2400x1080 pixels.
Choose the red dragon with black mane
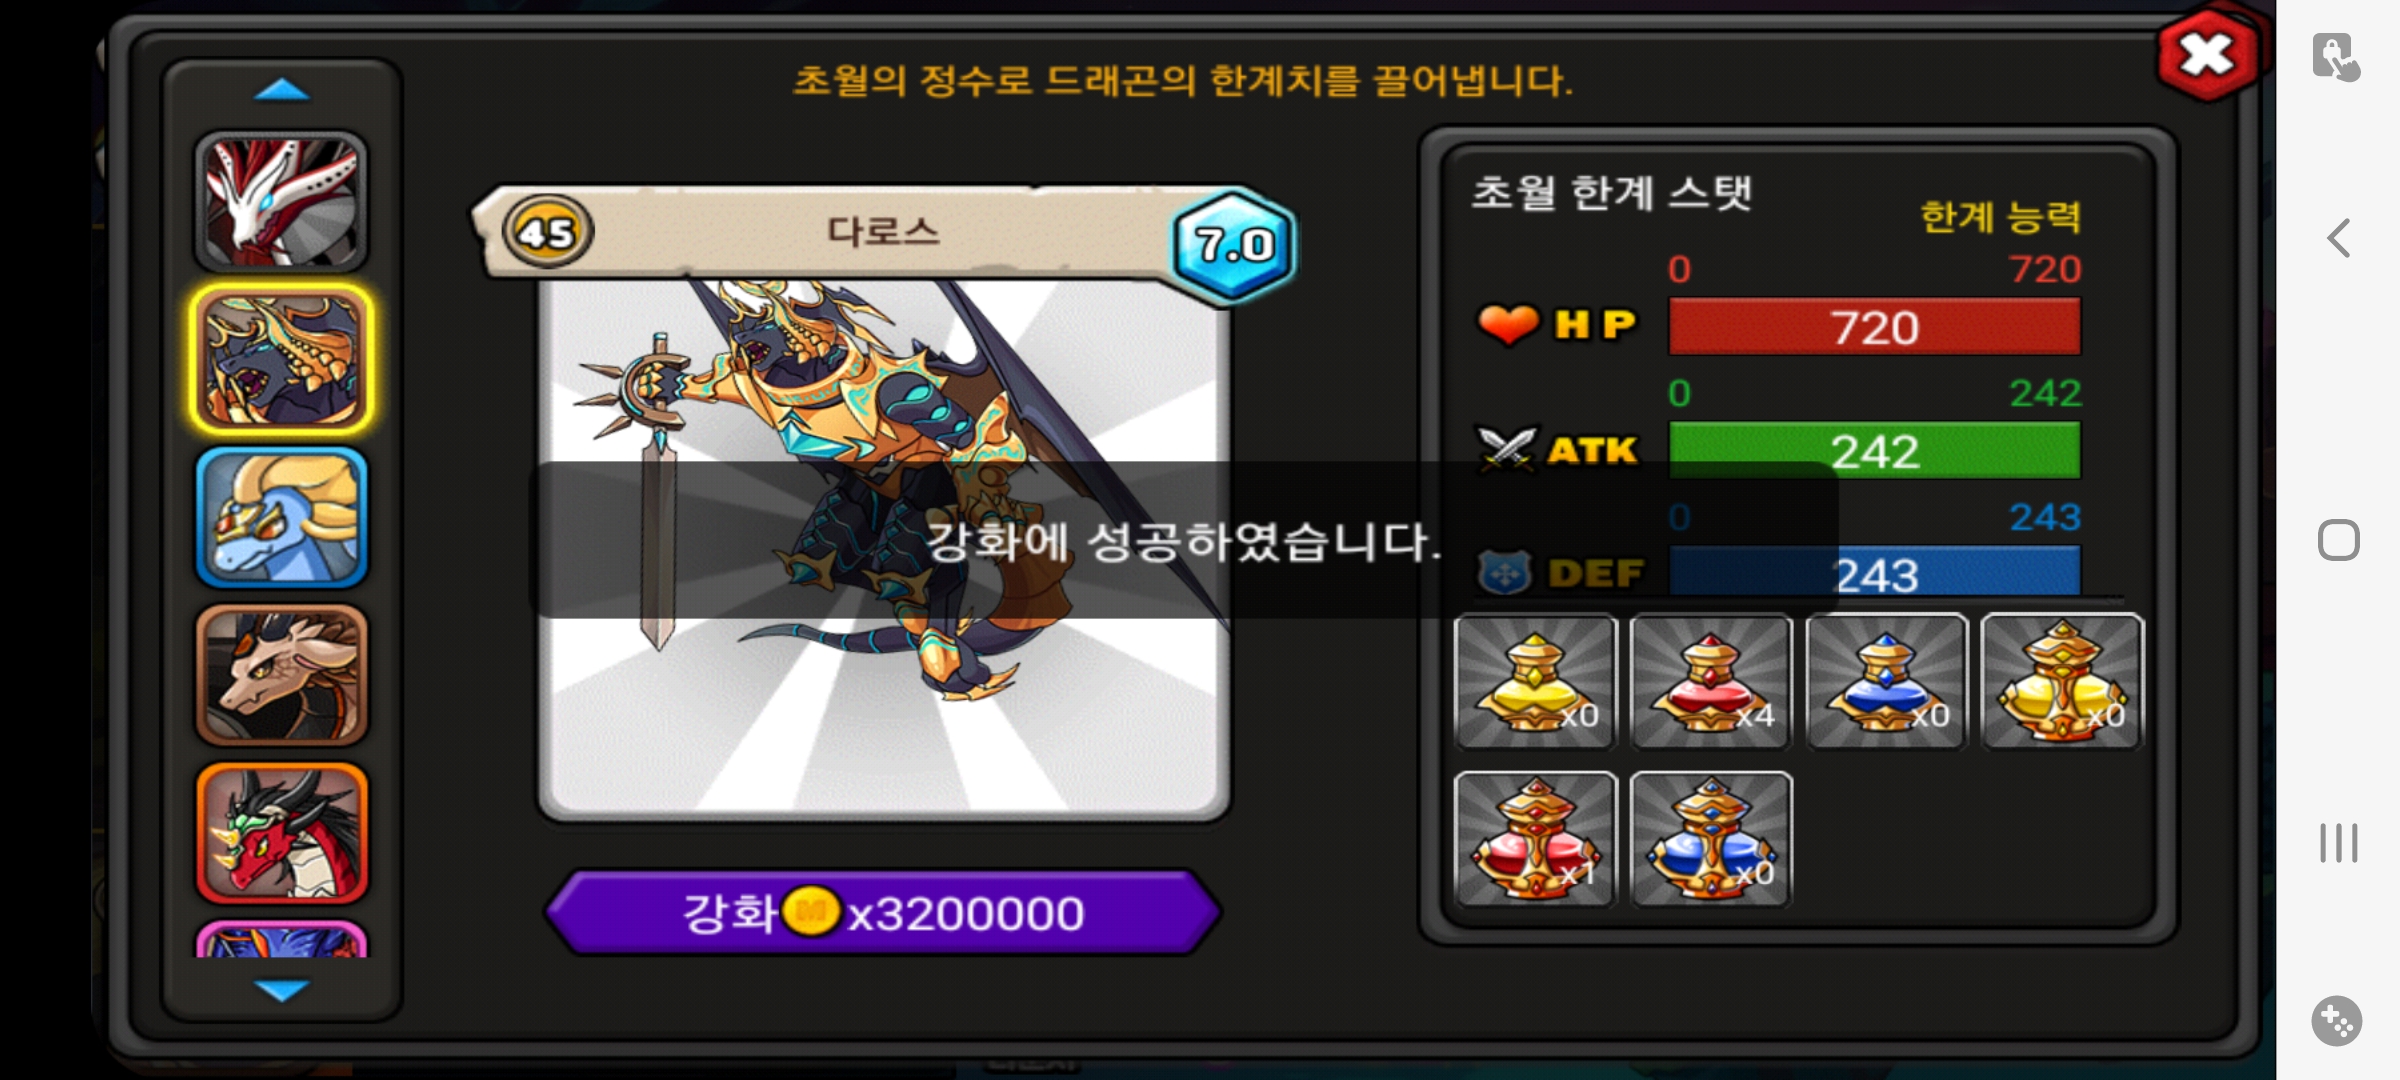(282, 833)
